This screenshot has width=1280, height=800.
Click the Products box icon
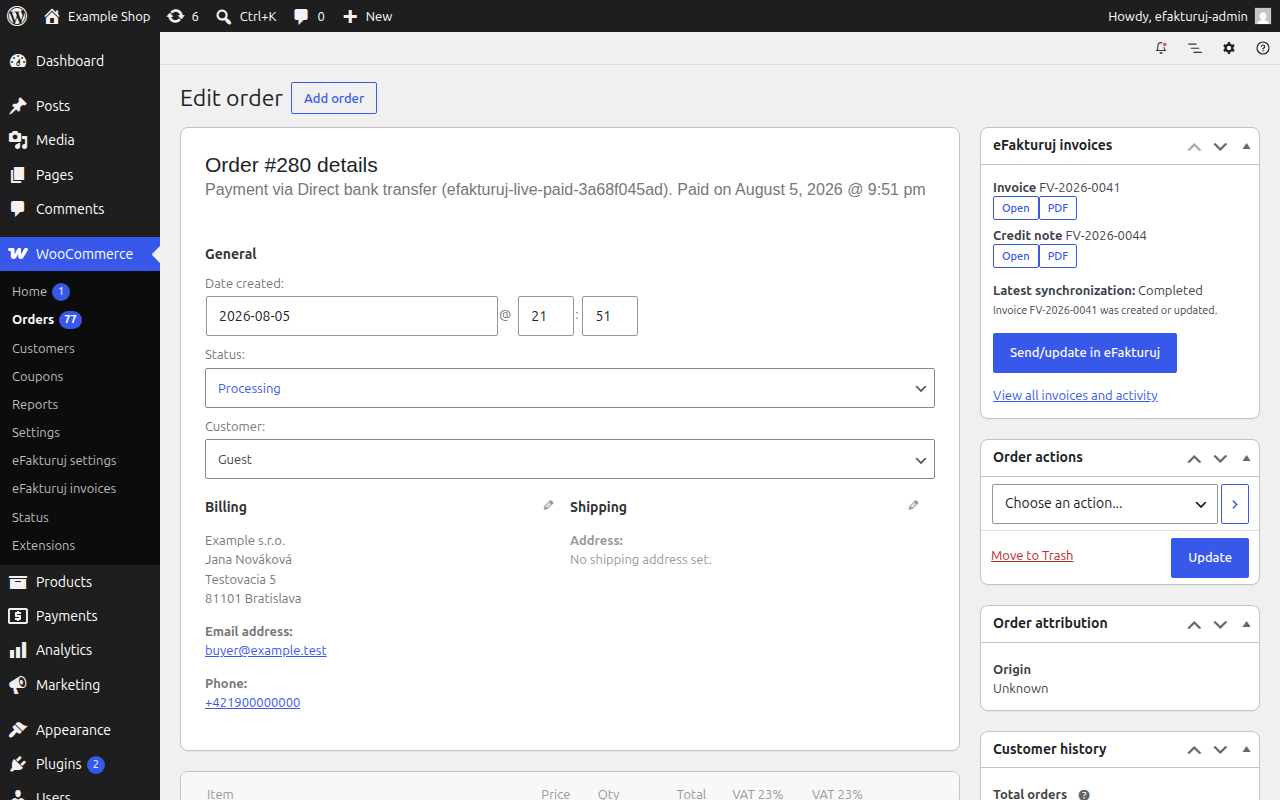pos(18,582)
